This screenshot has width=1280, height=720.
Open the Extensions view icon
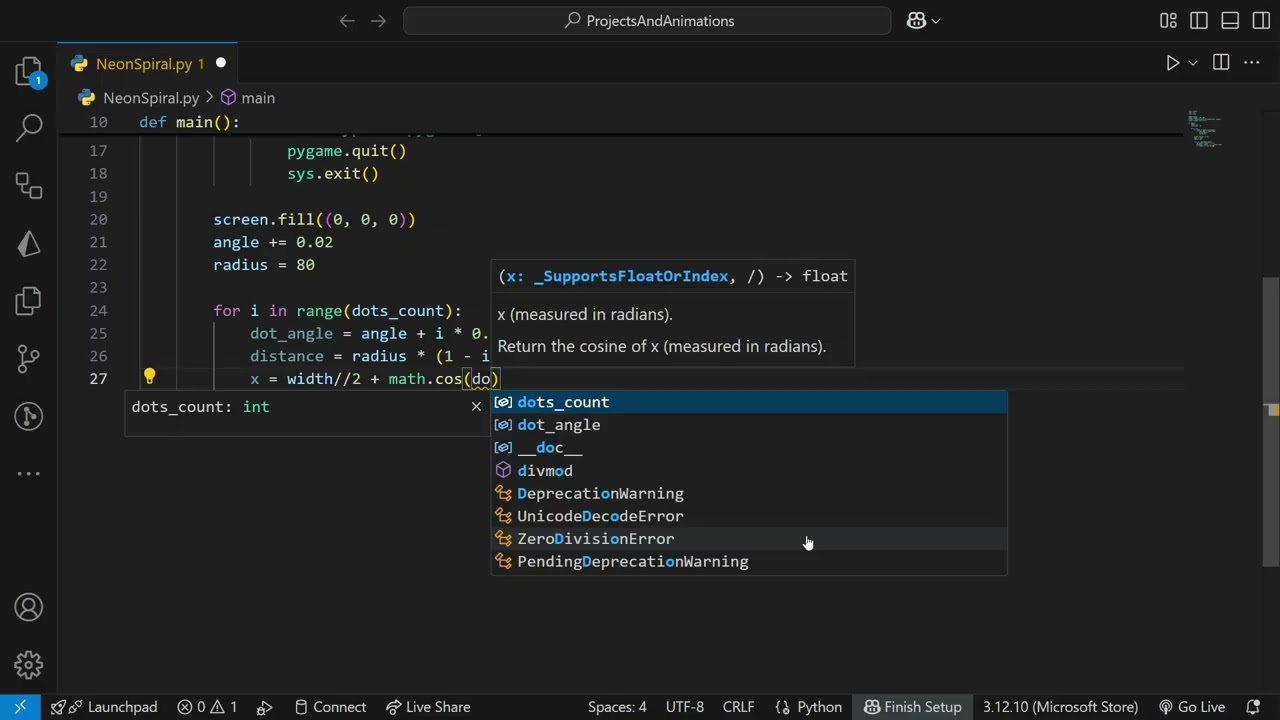(x=29, y=185)
